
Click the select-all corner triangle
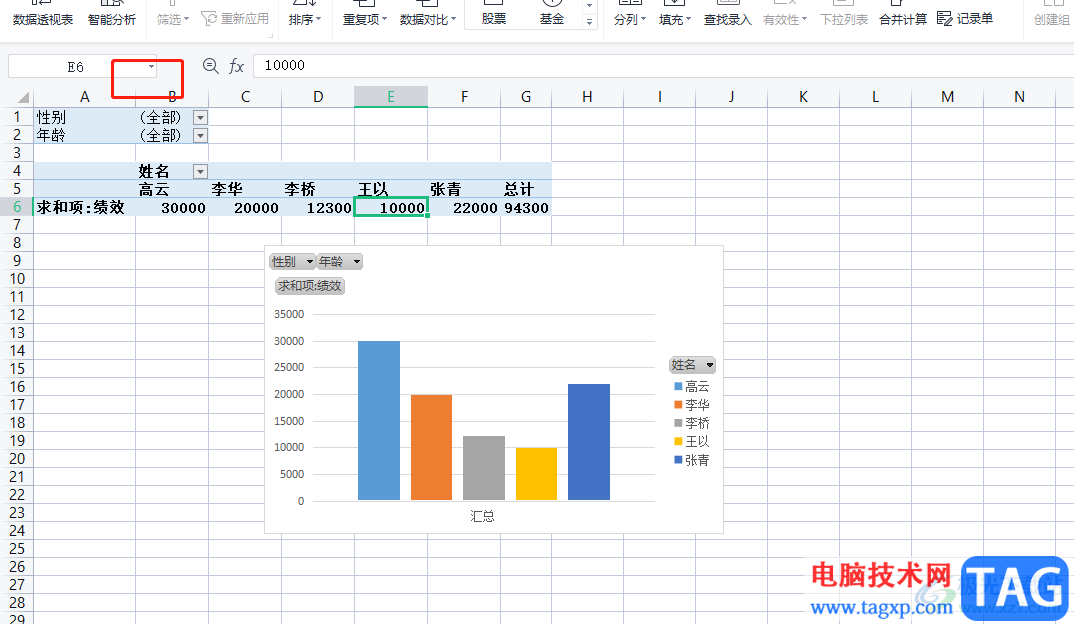click(23, 97)
